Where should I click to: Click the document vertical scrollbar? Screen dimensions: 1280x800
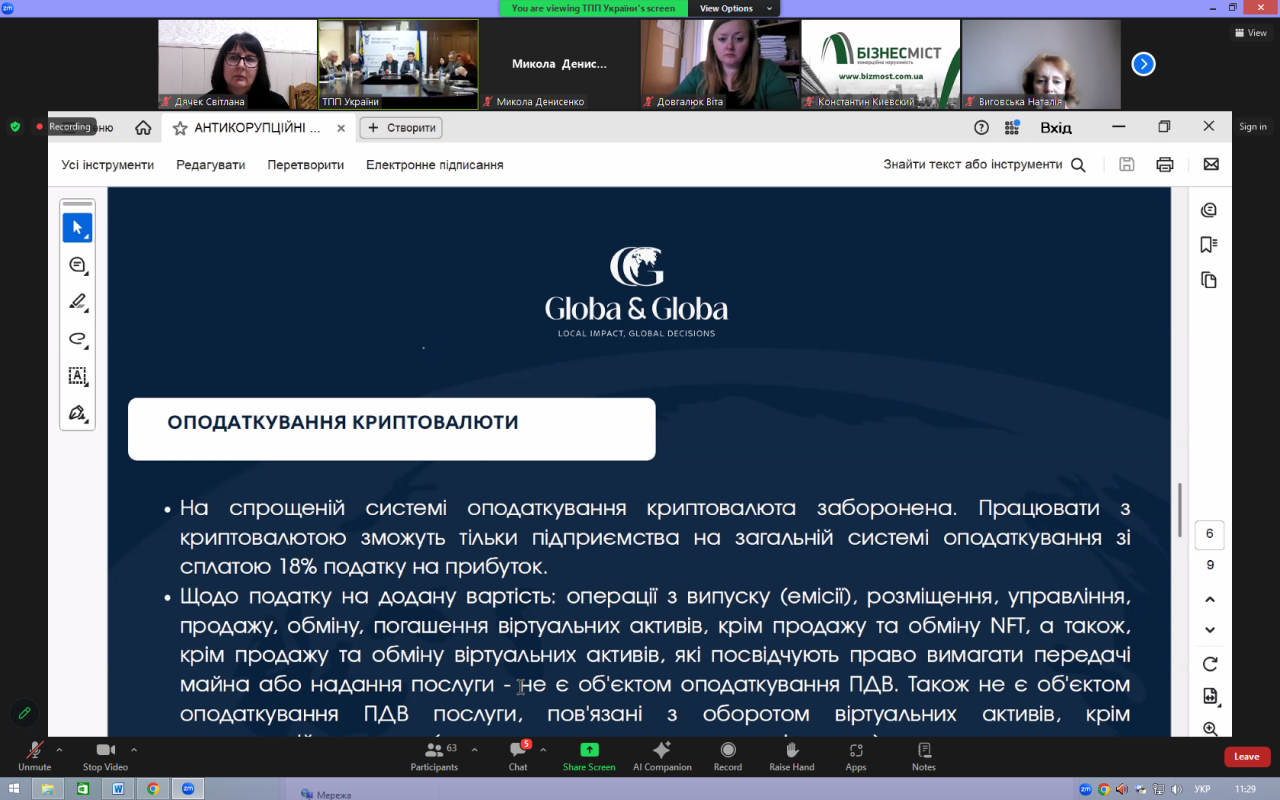coord(1180,510)
